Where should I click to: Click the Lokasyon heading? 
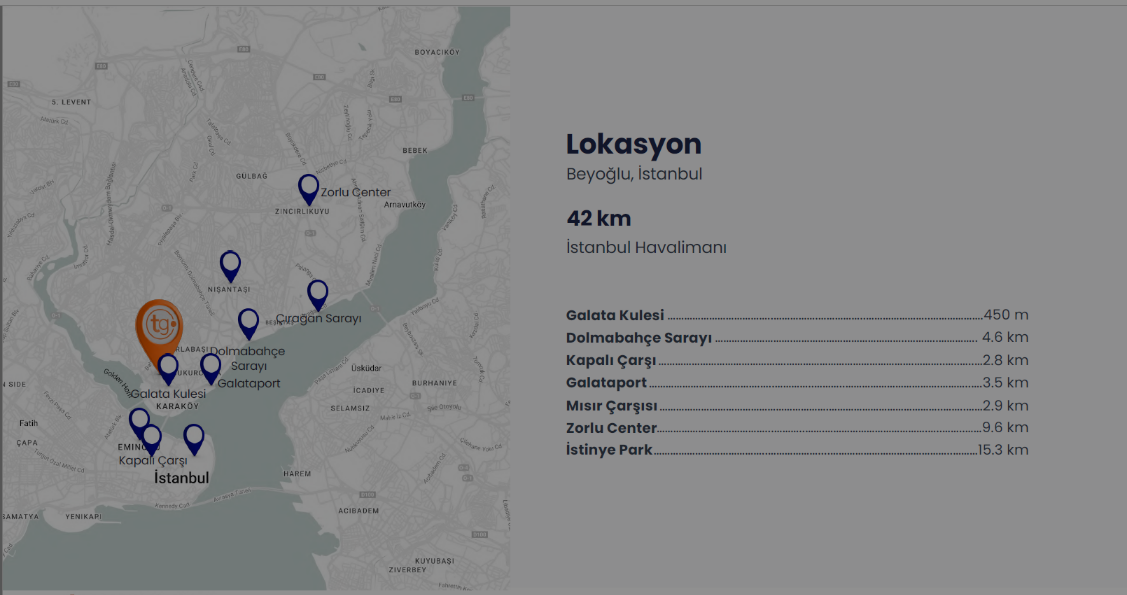pyautogui.click(x=634, y=144)
